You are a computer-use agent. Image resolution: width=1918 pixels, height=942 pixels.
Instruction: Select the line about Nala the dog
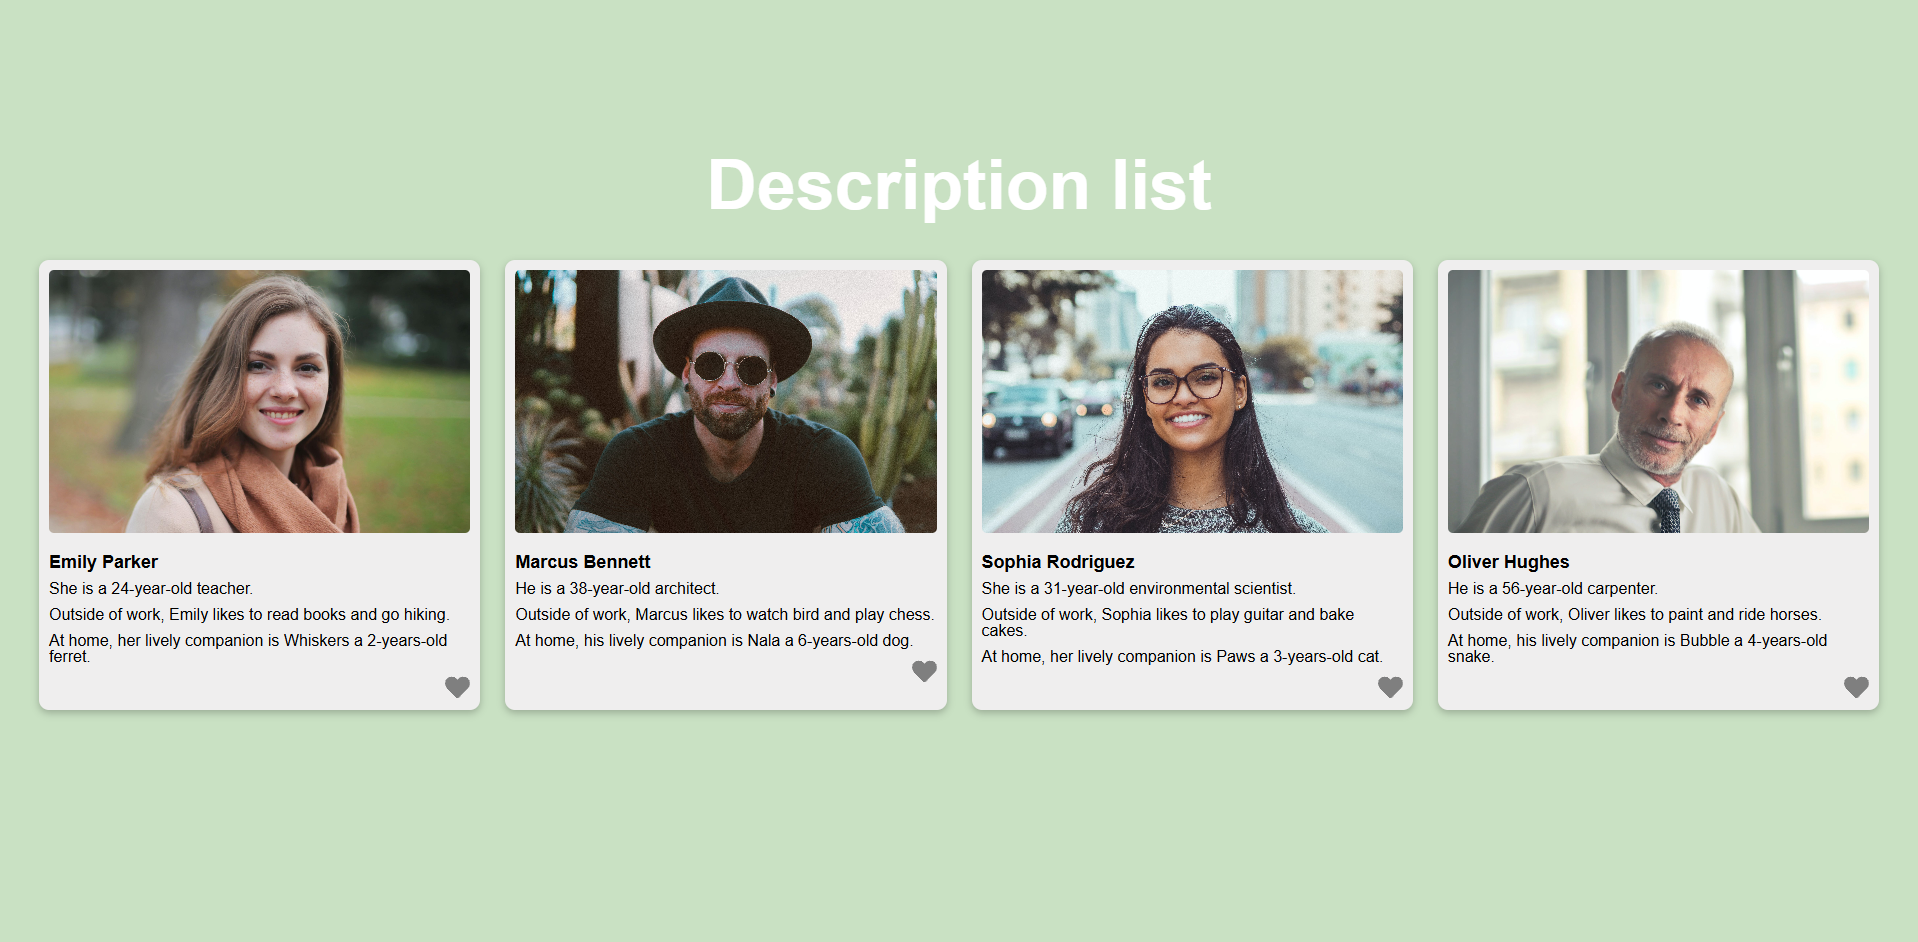click(714, 640)
